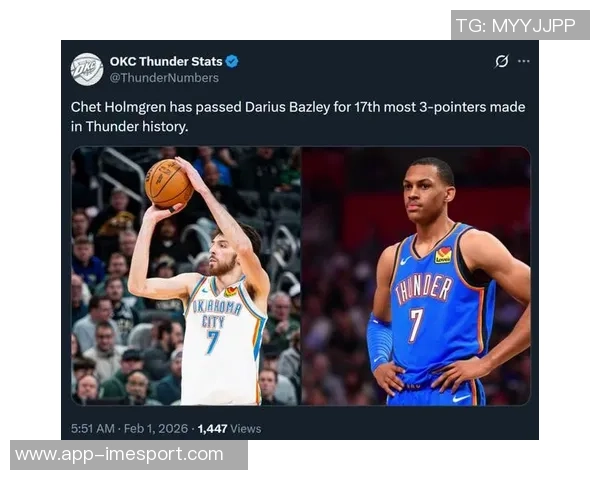Open the three-dot more options menu

(x=523, y=61)
